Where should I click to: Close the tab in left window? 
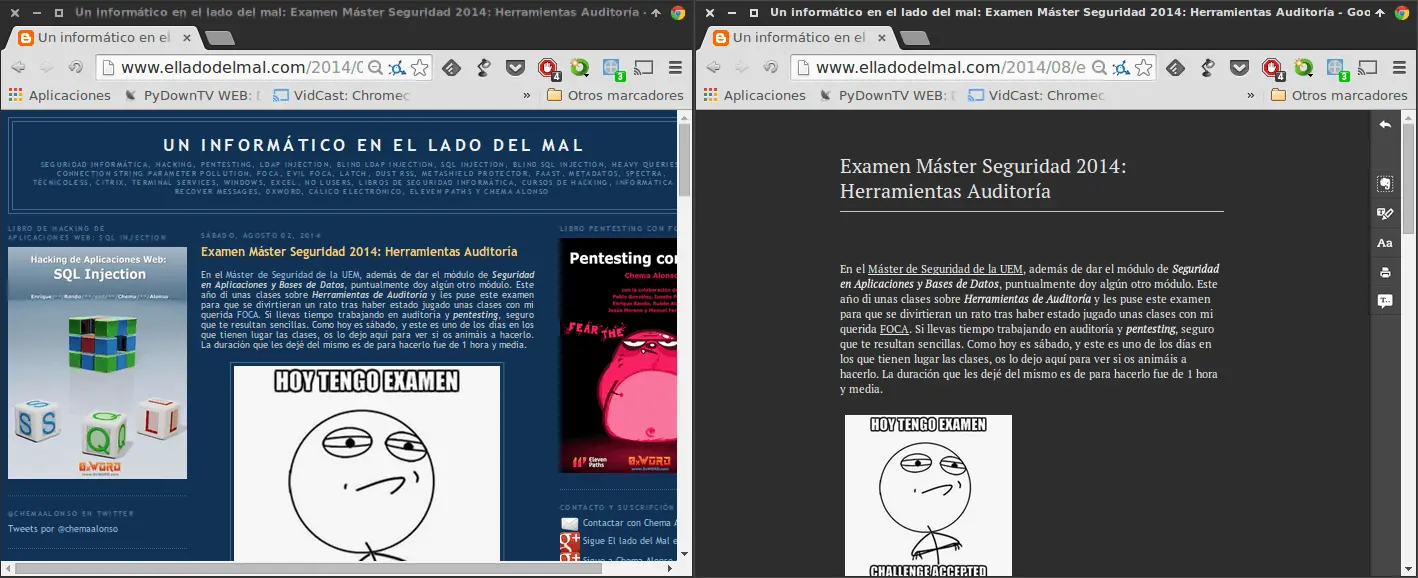(x=185, y=38)
